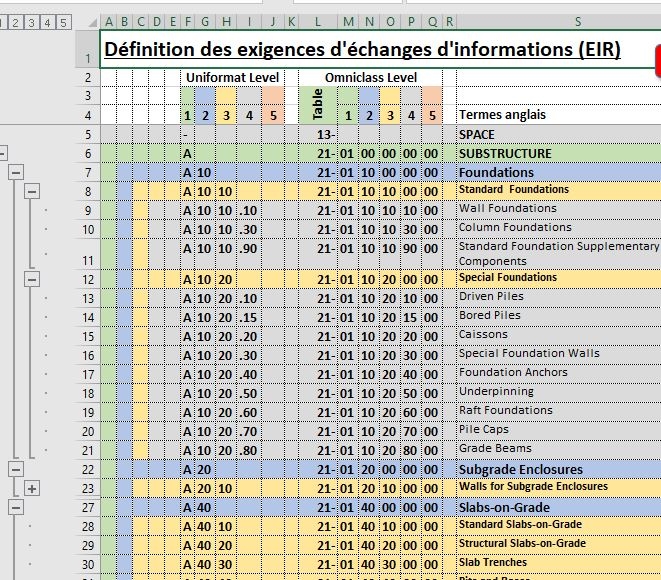Select the Subgrade Enclosures cell

click(559, 469)
